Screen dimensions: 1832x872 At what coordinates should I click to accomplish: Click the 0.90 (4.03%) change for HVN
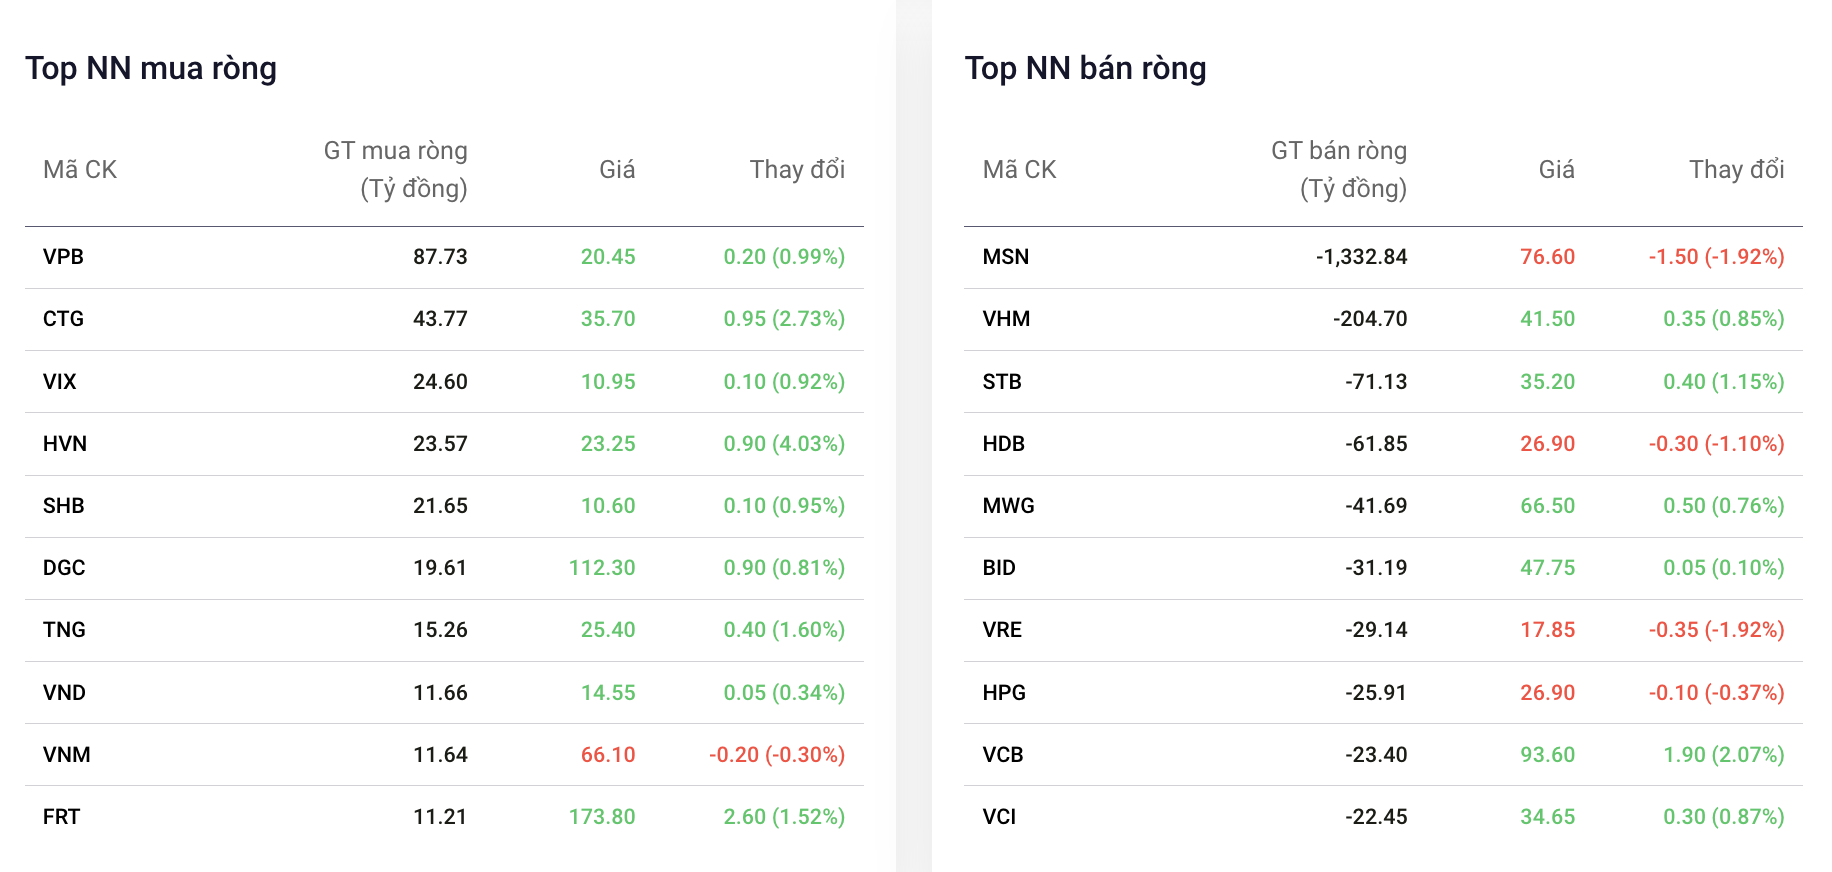click(x=784, y=444)
